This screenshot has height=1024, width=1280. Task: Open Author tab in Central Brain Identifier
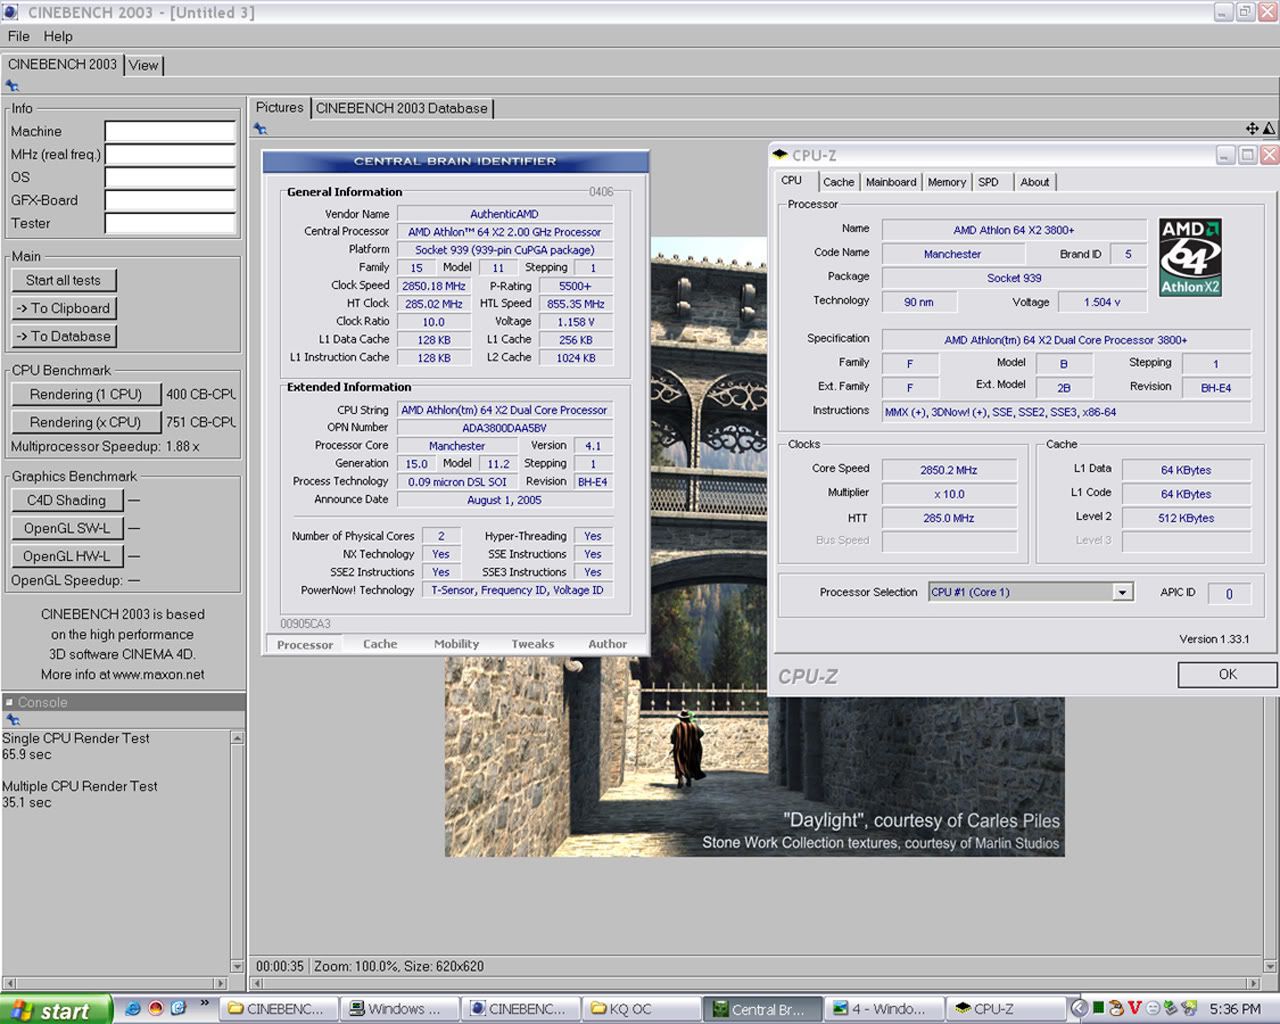(607, 644)
